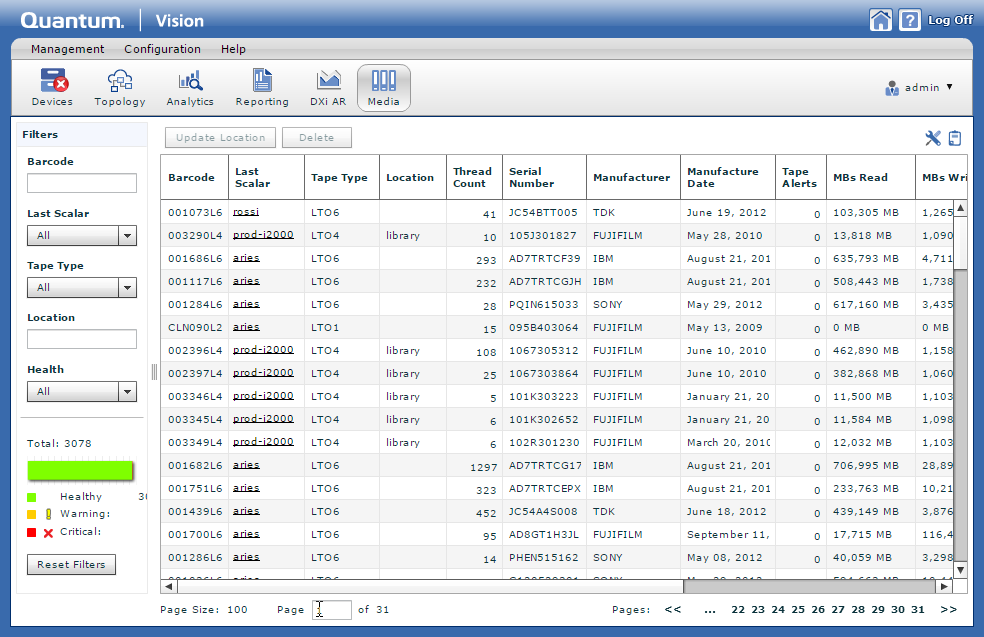Click the next pages >> link
Image resolution: width=984 pixels, height=637 pixels.
coord(949,609)
